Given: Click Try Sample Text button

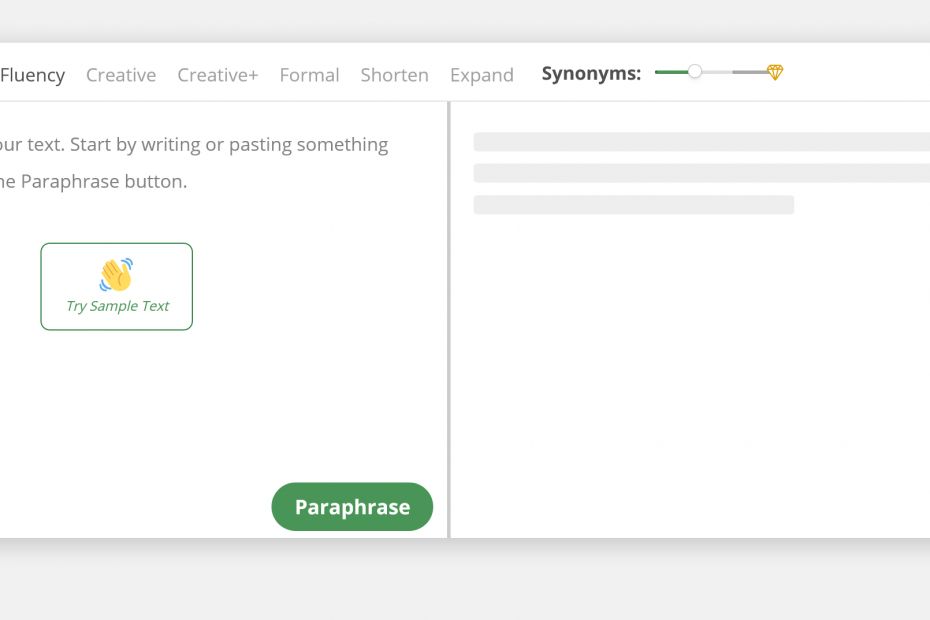Looking at the screenshot, I should (x=117, y=287).
